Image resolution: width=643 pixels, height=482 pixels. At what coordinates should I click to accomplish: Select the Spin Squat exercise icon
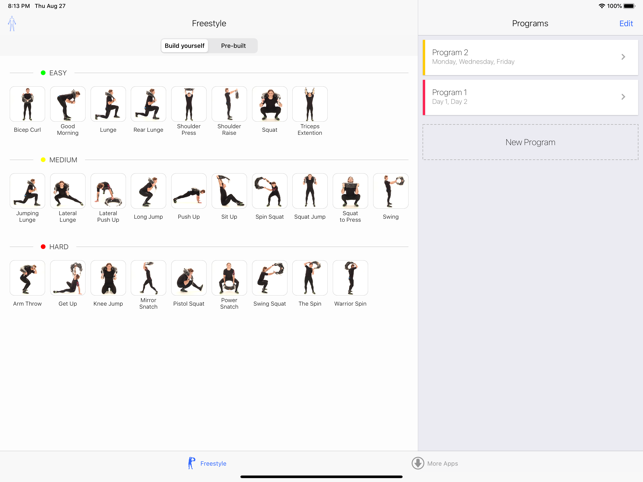click(269, 192)
